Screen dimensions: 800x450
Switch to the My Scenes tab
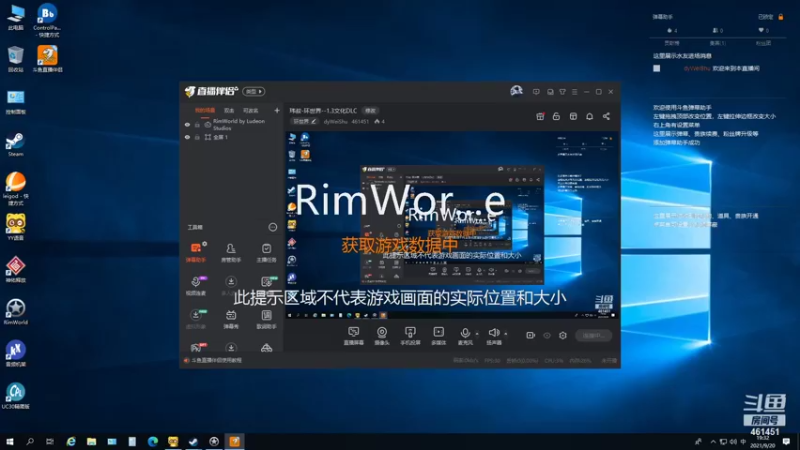(x=205, y=111)
